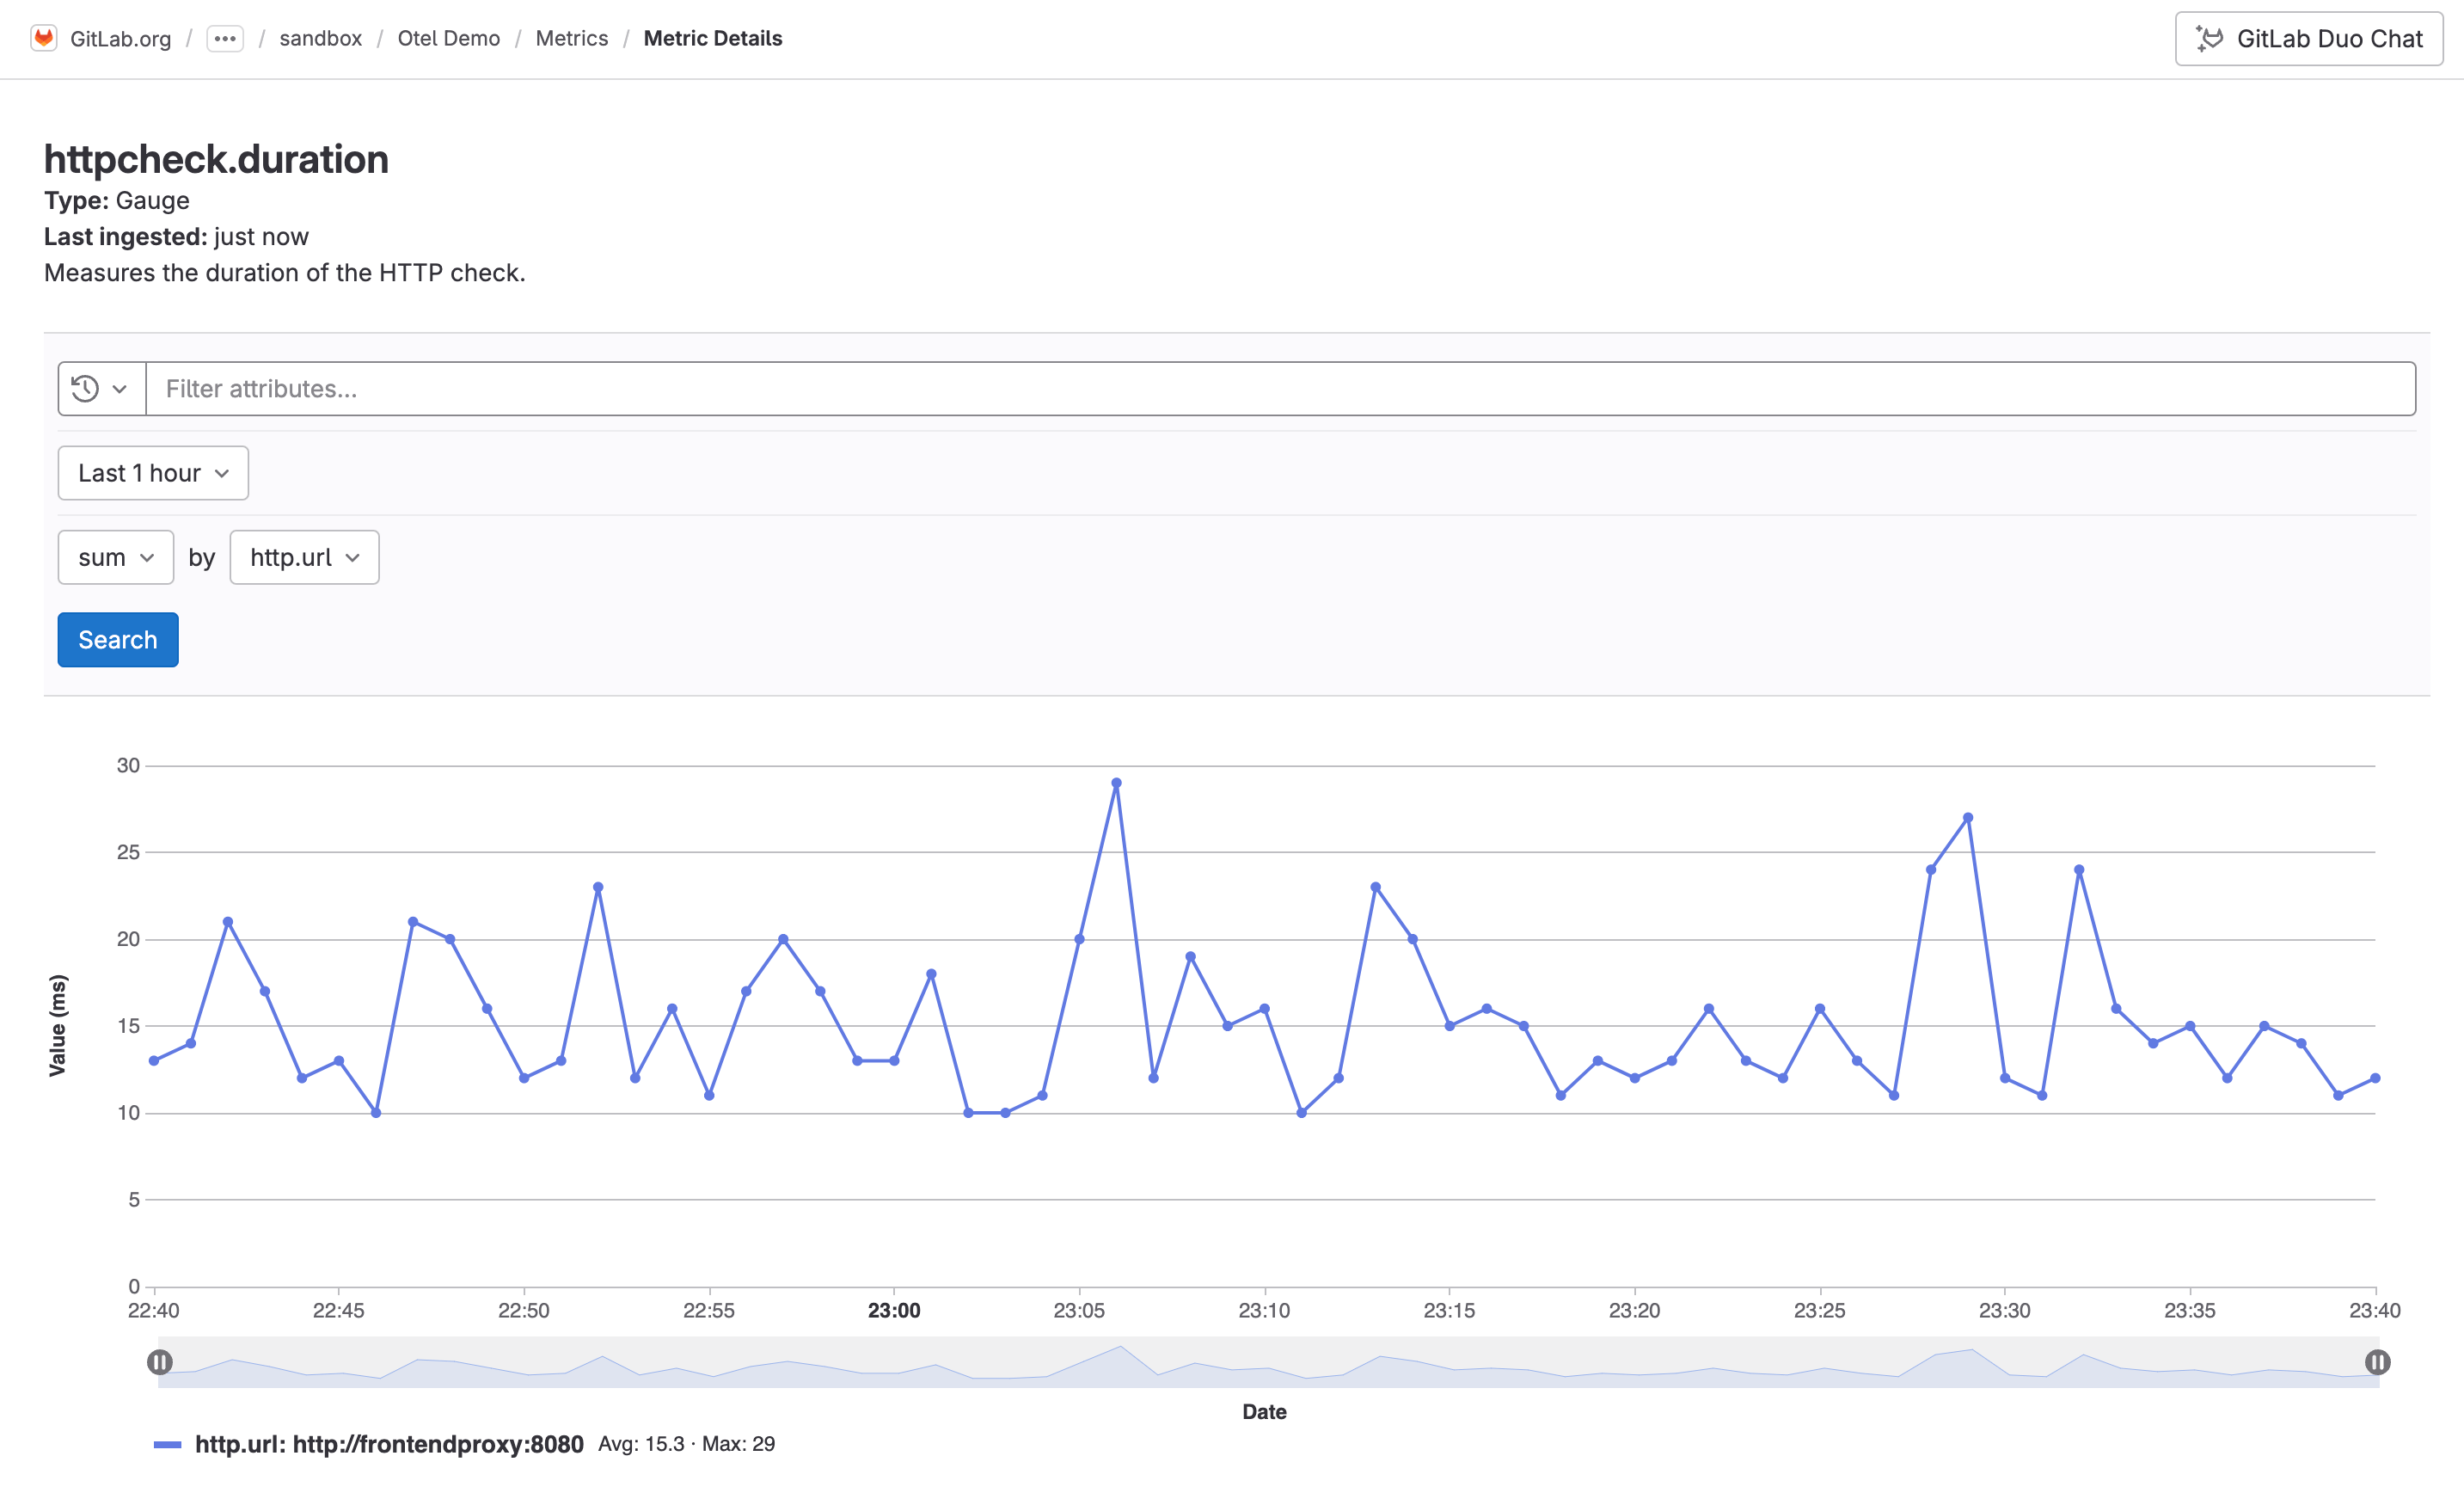The height and width of the screenshot is (1499, 2464).
Task: Open the http.url group-by dropdown
Action: point(304,557)
